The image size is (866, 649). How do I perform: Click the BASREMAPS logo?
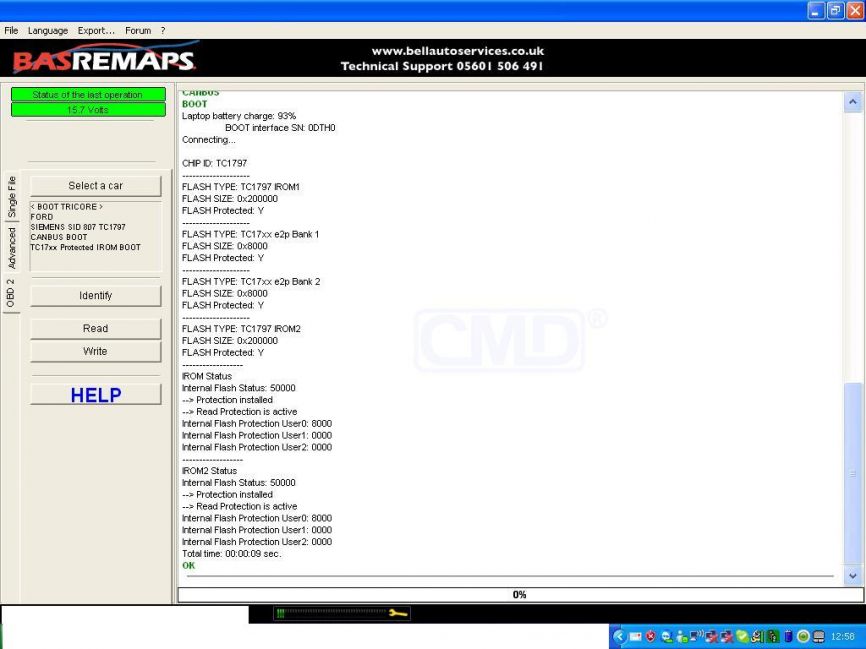coord(105,59)
